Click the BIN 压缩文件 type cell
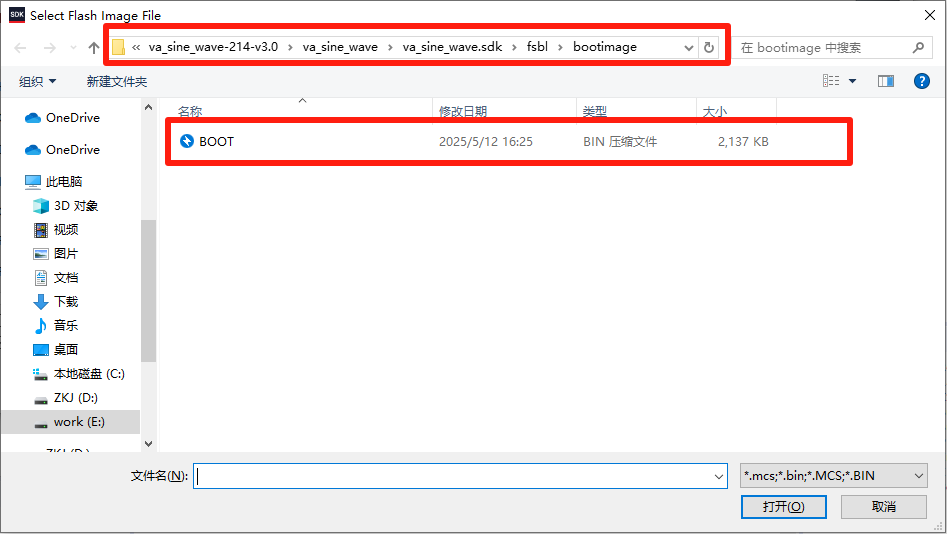Screen dimensions: 947x534 620,141
